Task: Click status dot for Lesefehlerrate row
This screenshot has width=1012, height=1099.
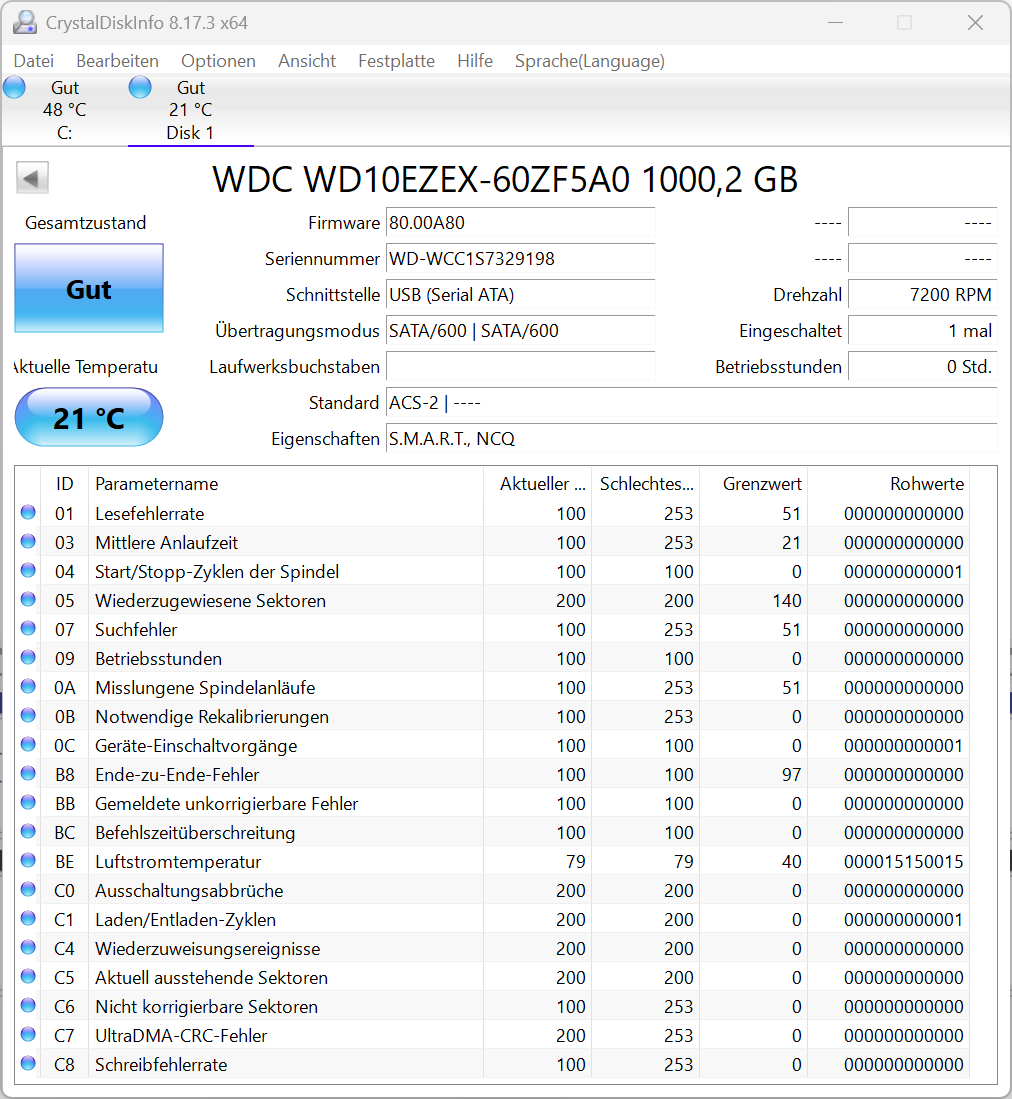Action: (28, 512)
